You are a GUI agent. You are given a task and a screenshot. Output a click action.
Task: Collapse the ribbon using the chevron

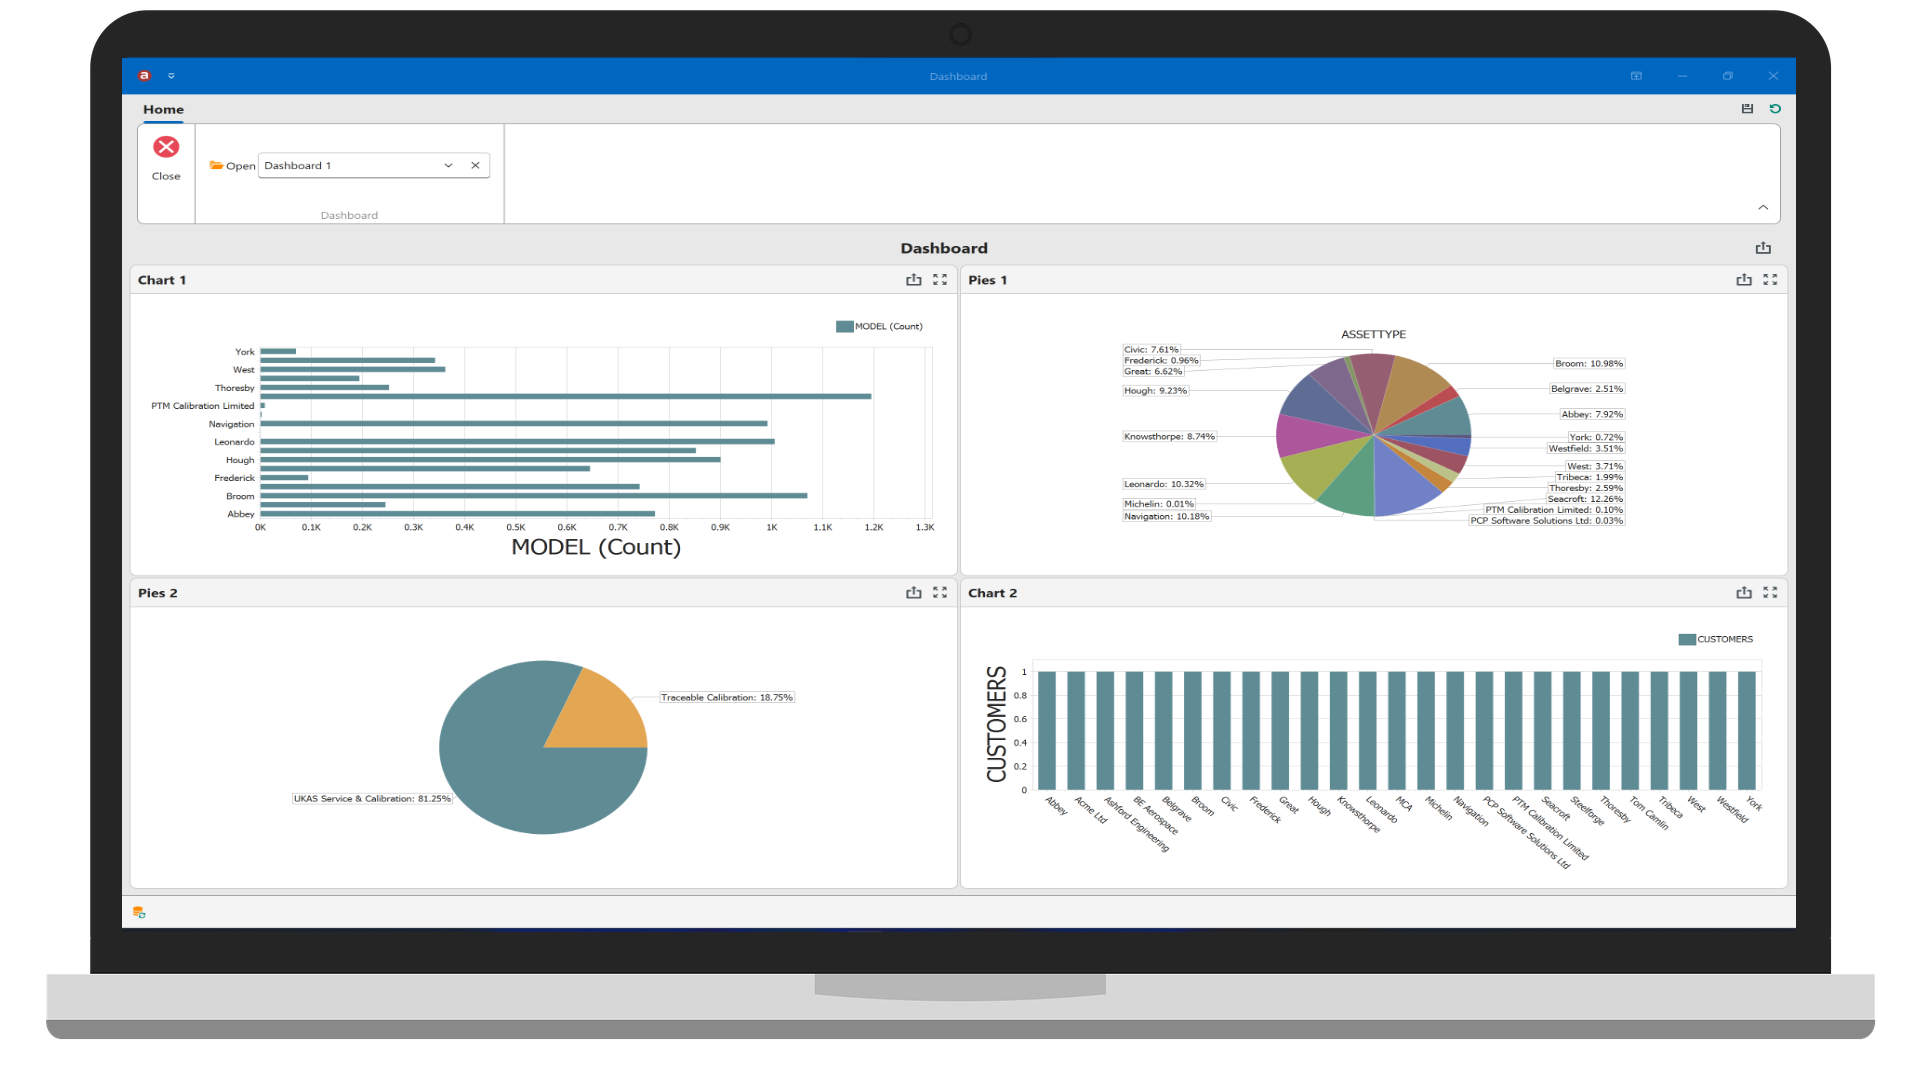(1763, 208)
